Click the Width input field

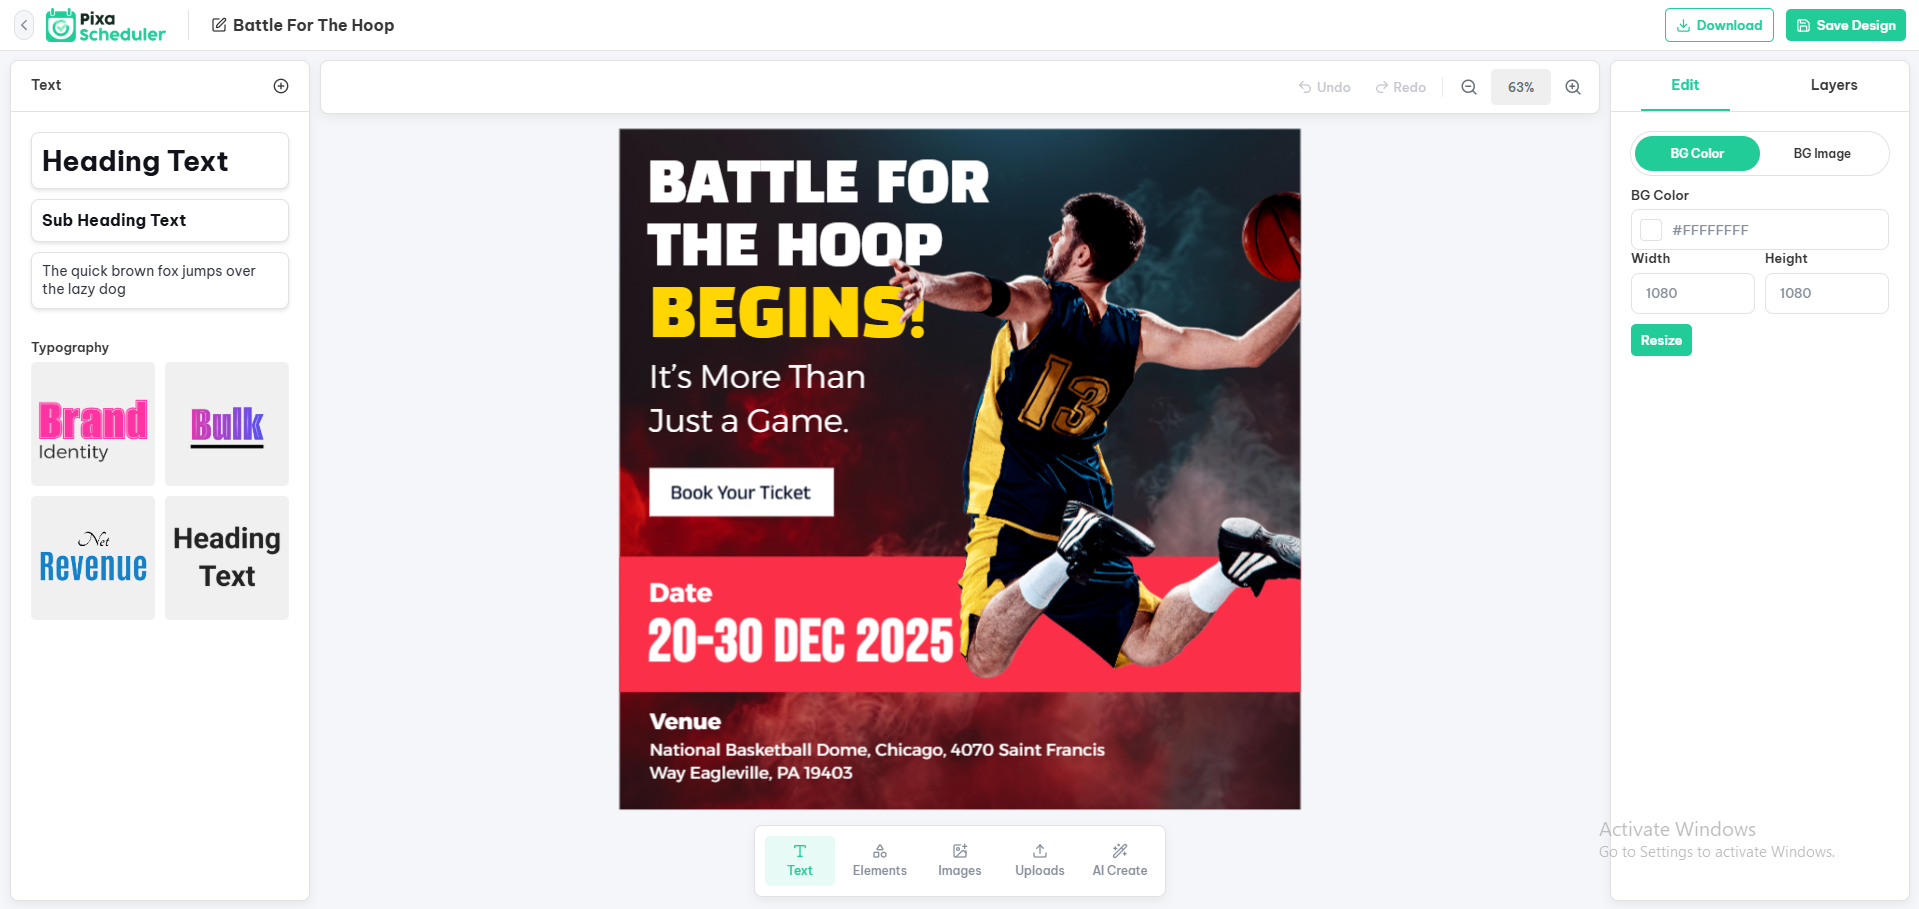coord(1692,293)
